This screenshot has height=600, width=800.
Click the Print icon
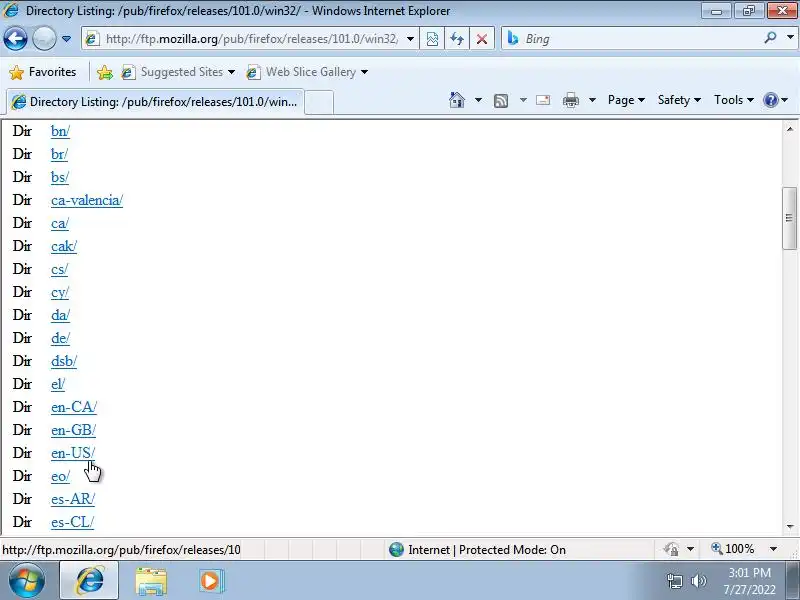click(x=571, y=100)
